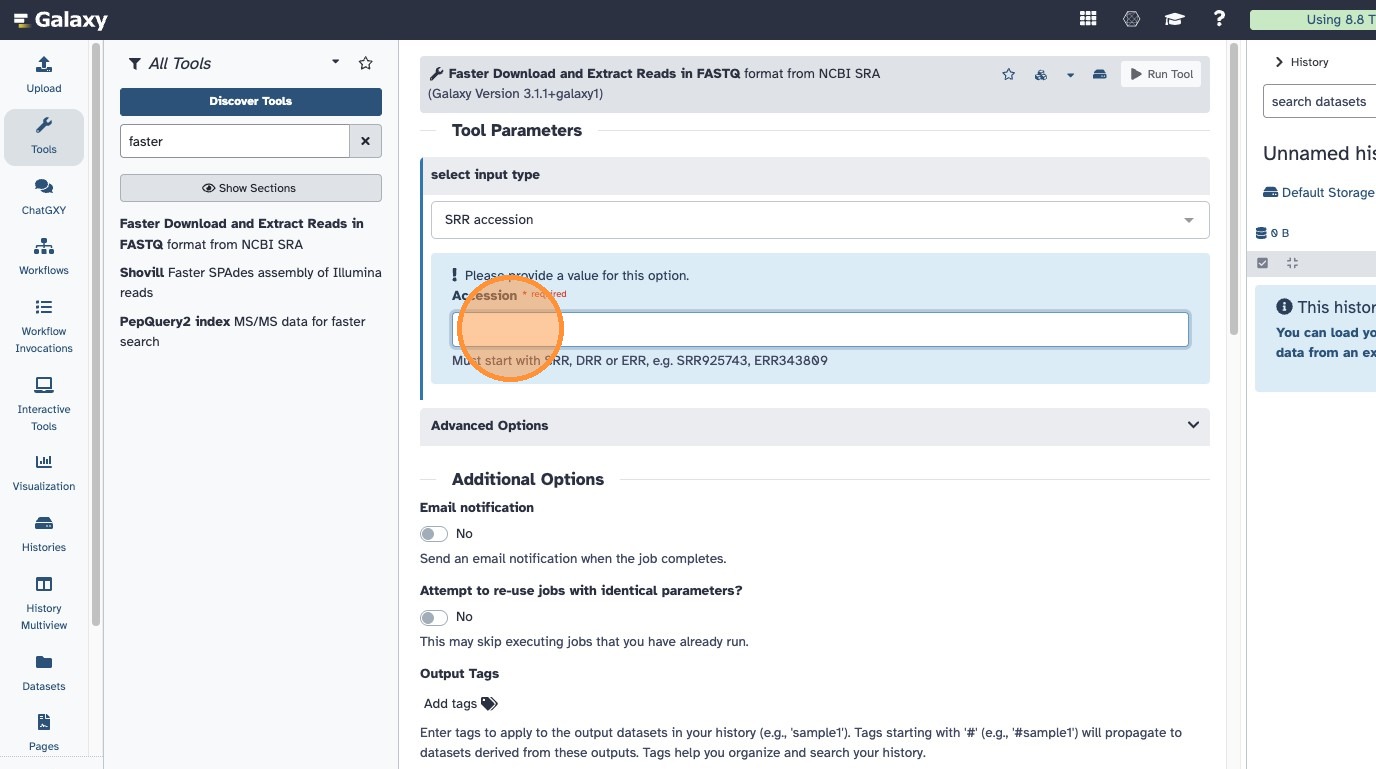Toggle the Email notification switch
This screenshot has width=1376, height=769.
[x=434, y=534]
